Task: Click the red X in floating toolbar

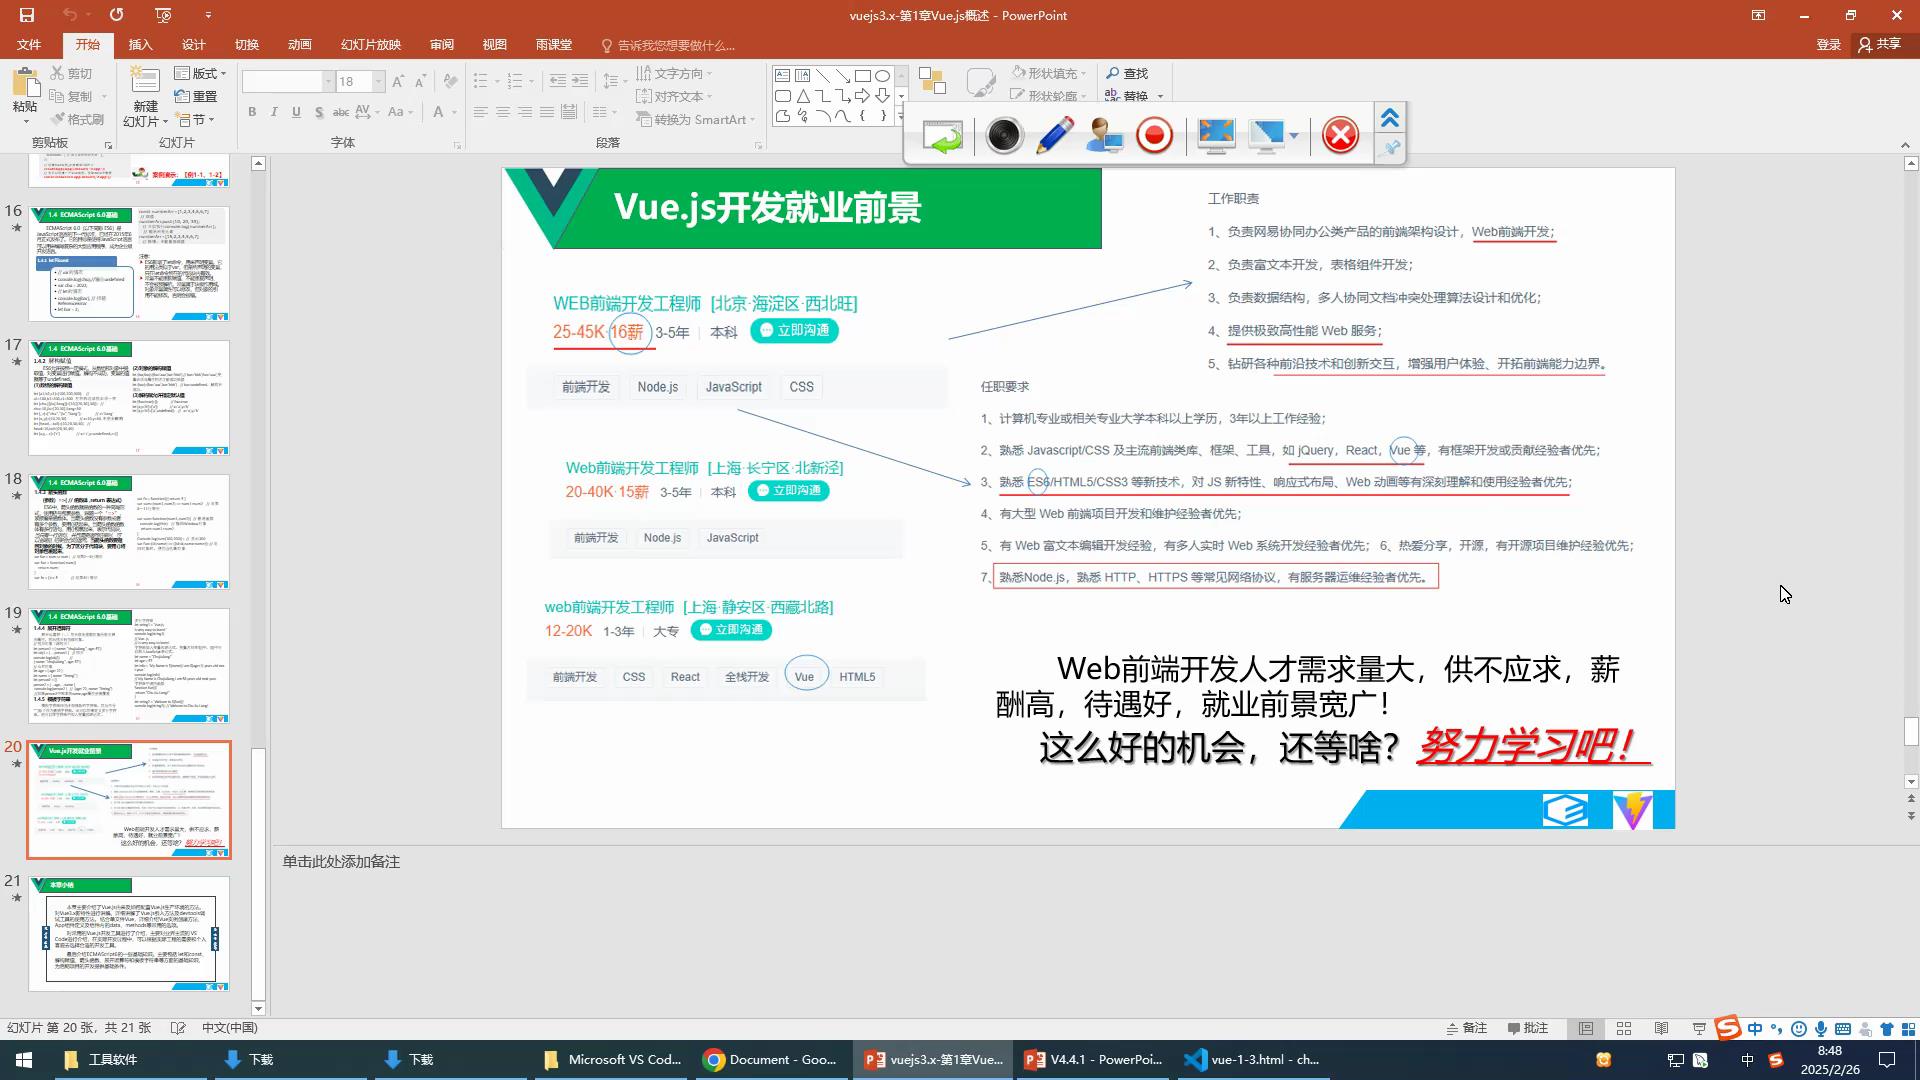Action: coord(1340,135)
